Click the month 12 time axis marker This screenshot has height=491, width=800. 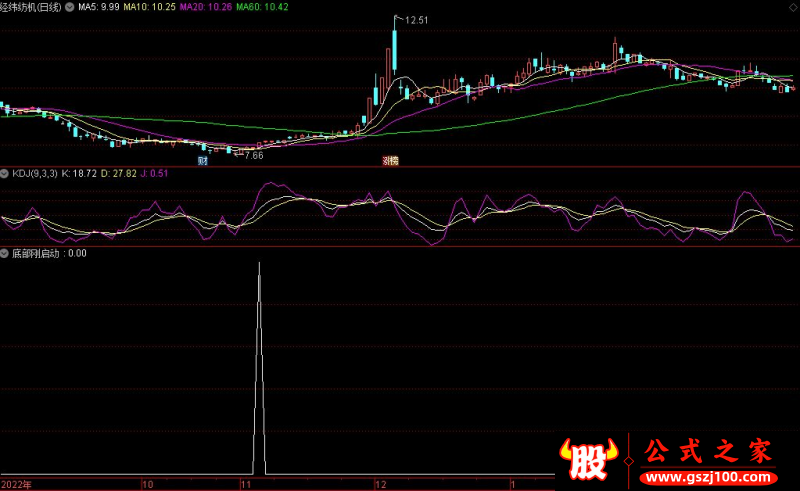379,484
